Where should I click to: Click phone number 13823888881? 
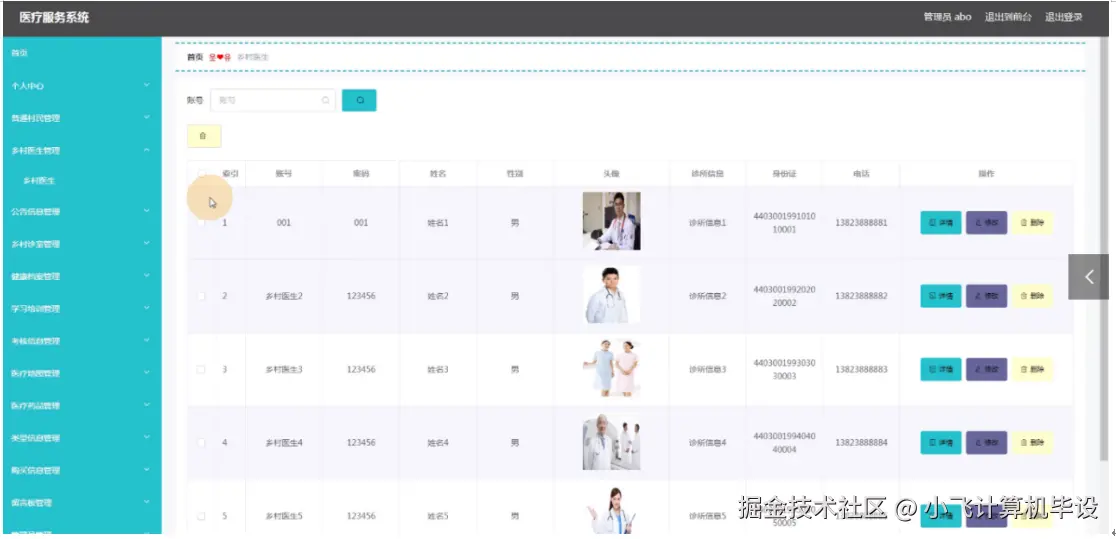861,223
